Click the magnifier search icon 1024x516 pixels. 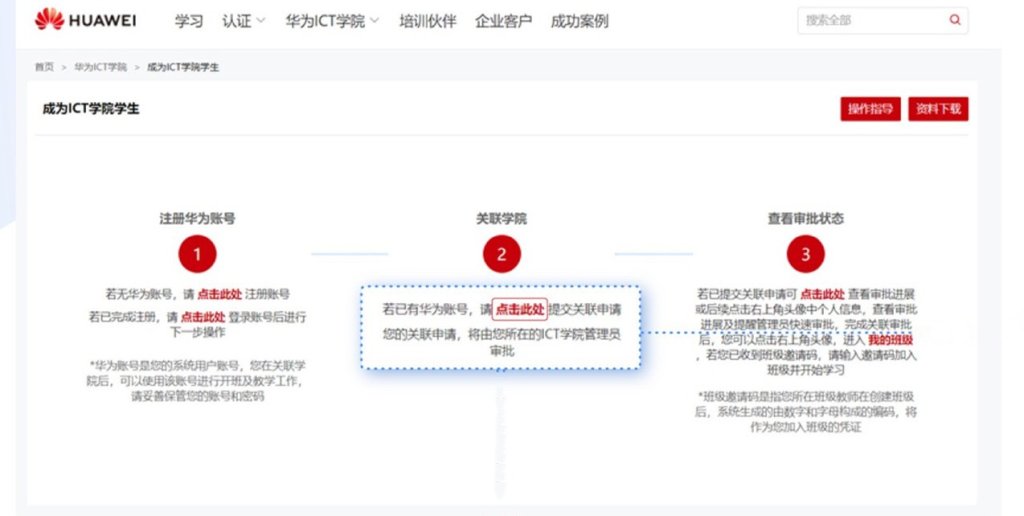click(954, 20)
